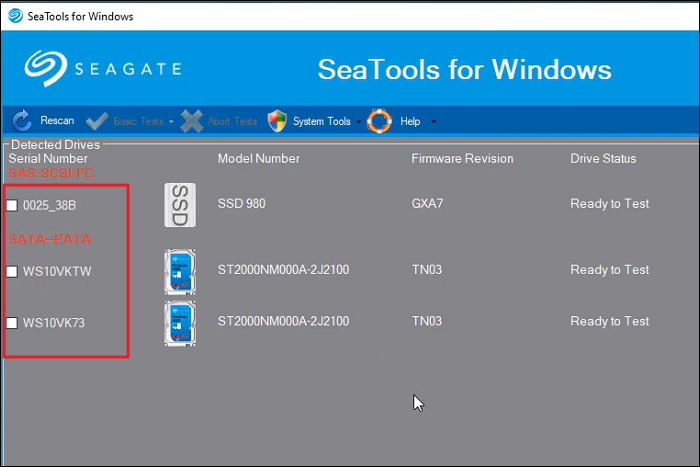Click the SAS-SCSI-FC group label
This screenshot has width=700, height=467.
pyautogui.click(x=51, y=173)
